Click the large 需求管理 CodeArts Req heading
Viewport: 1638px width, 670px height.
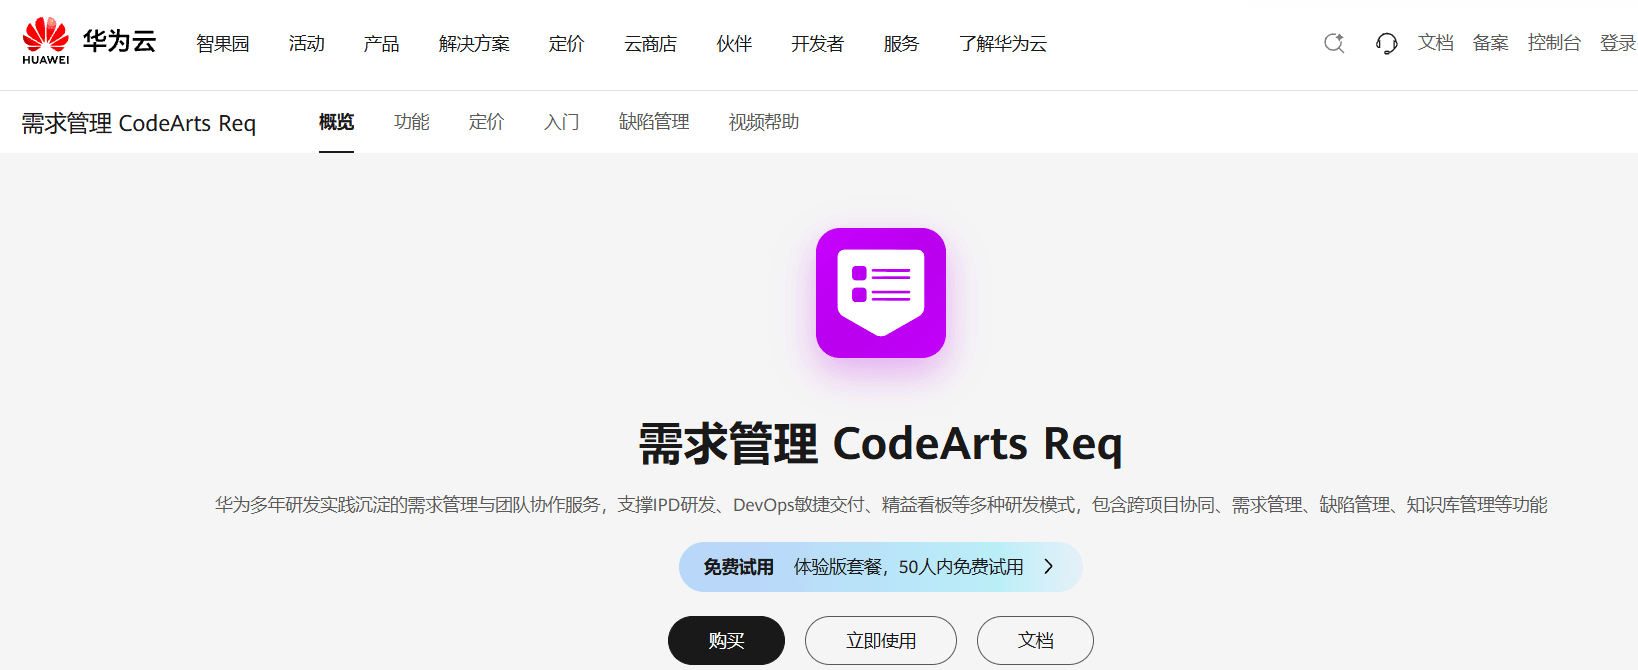point(881,444)
